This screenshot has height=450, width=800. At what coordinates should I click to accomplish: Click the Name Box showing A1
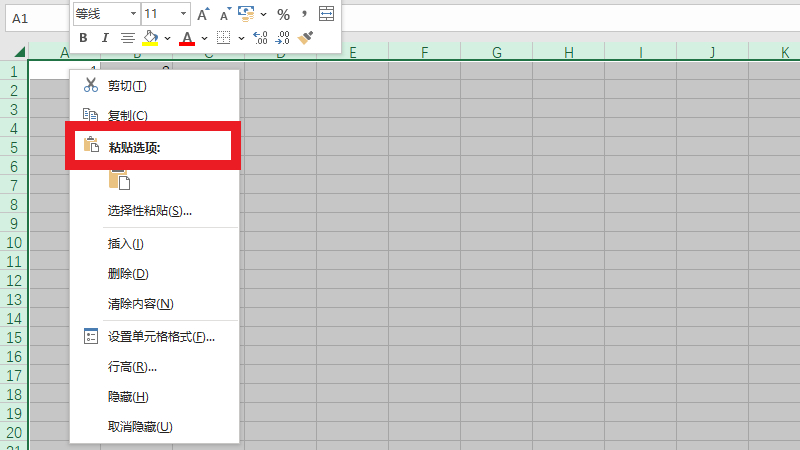click(x=36, y=19)
